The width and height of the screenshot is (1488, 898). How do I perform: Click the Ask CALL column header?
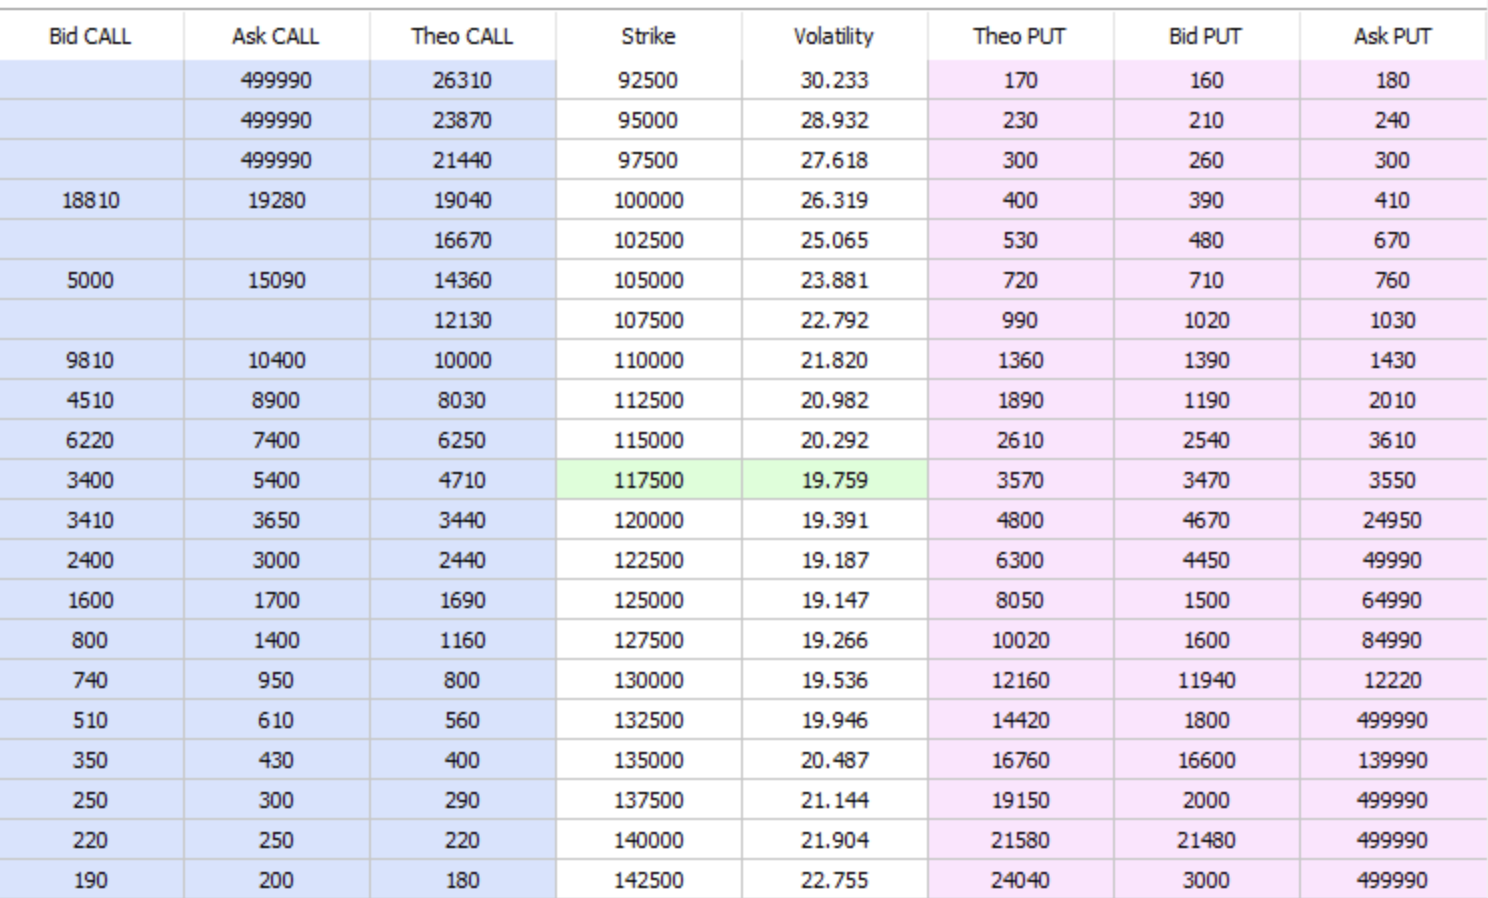(276, 37)
